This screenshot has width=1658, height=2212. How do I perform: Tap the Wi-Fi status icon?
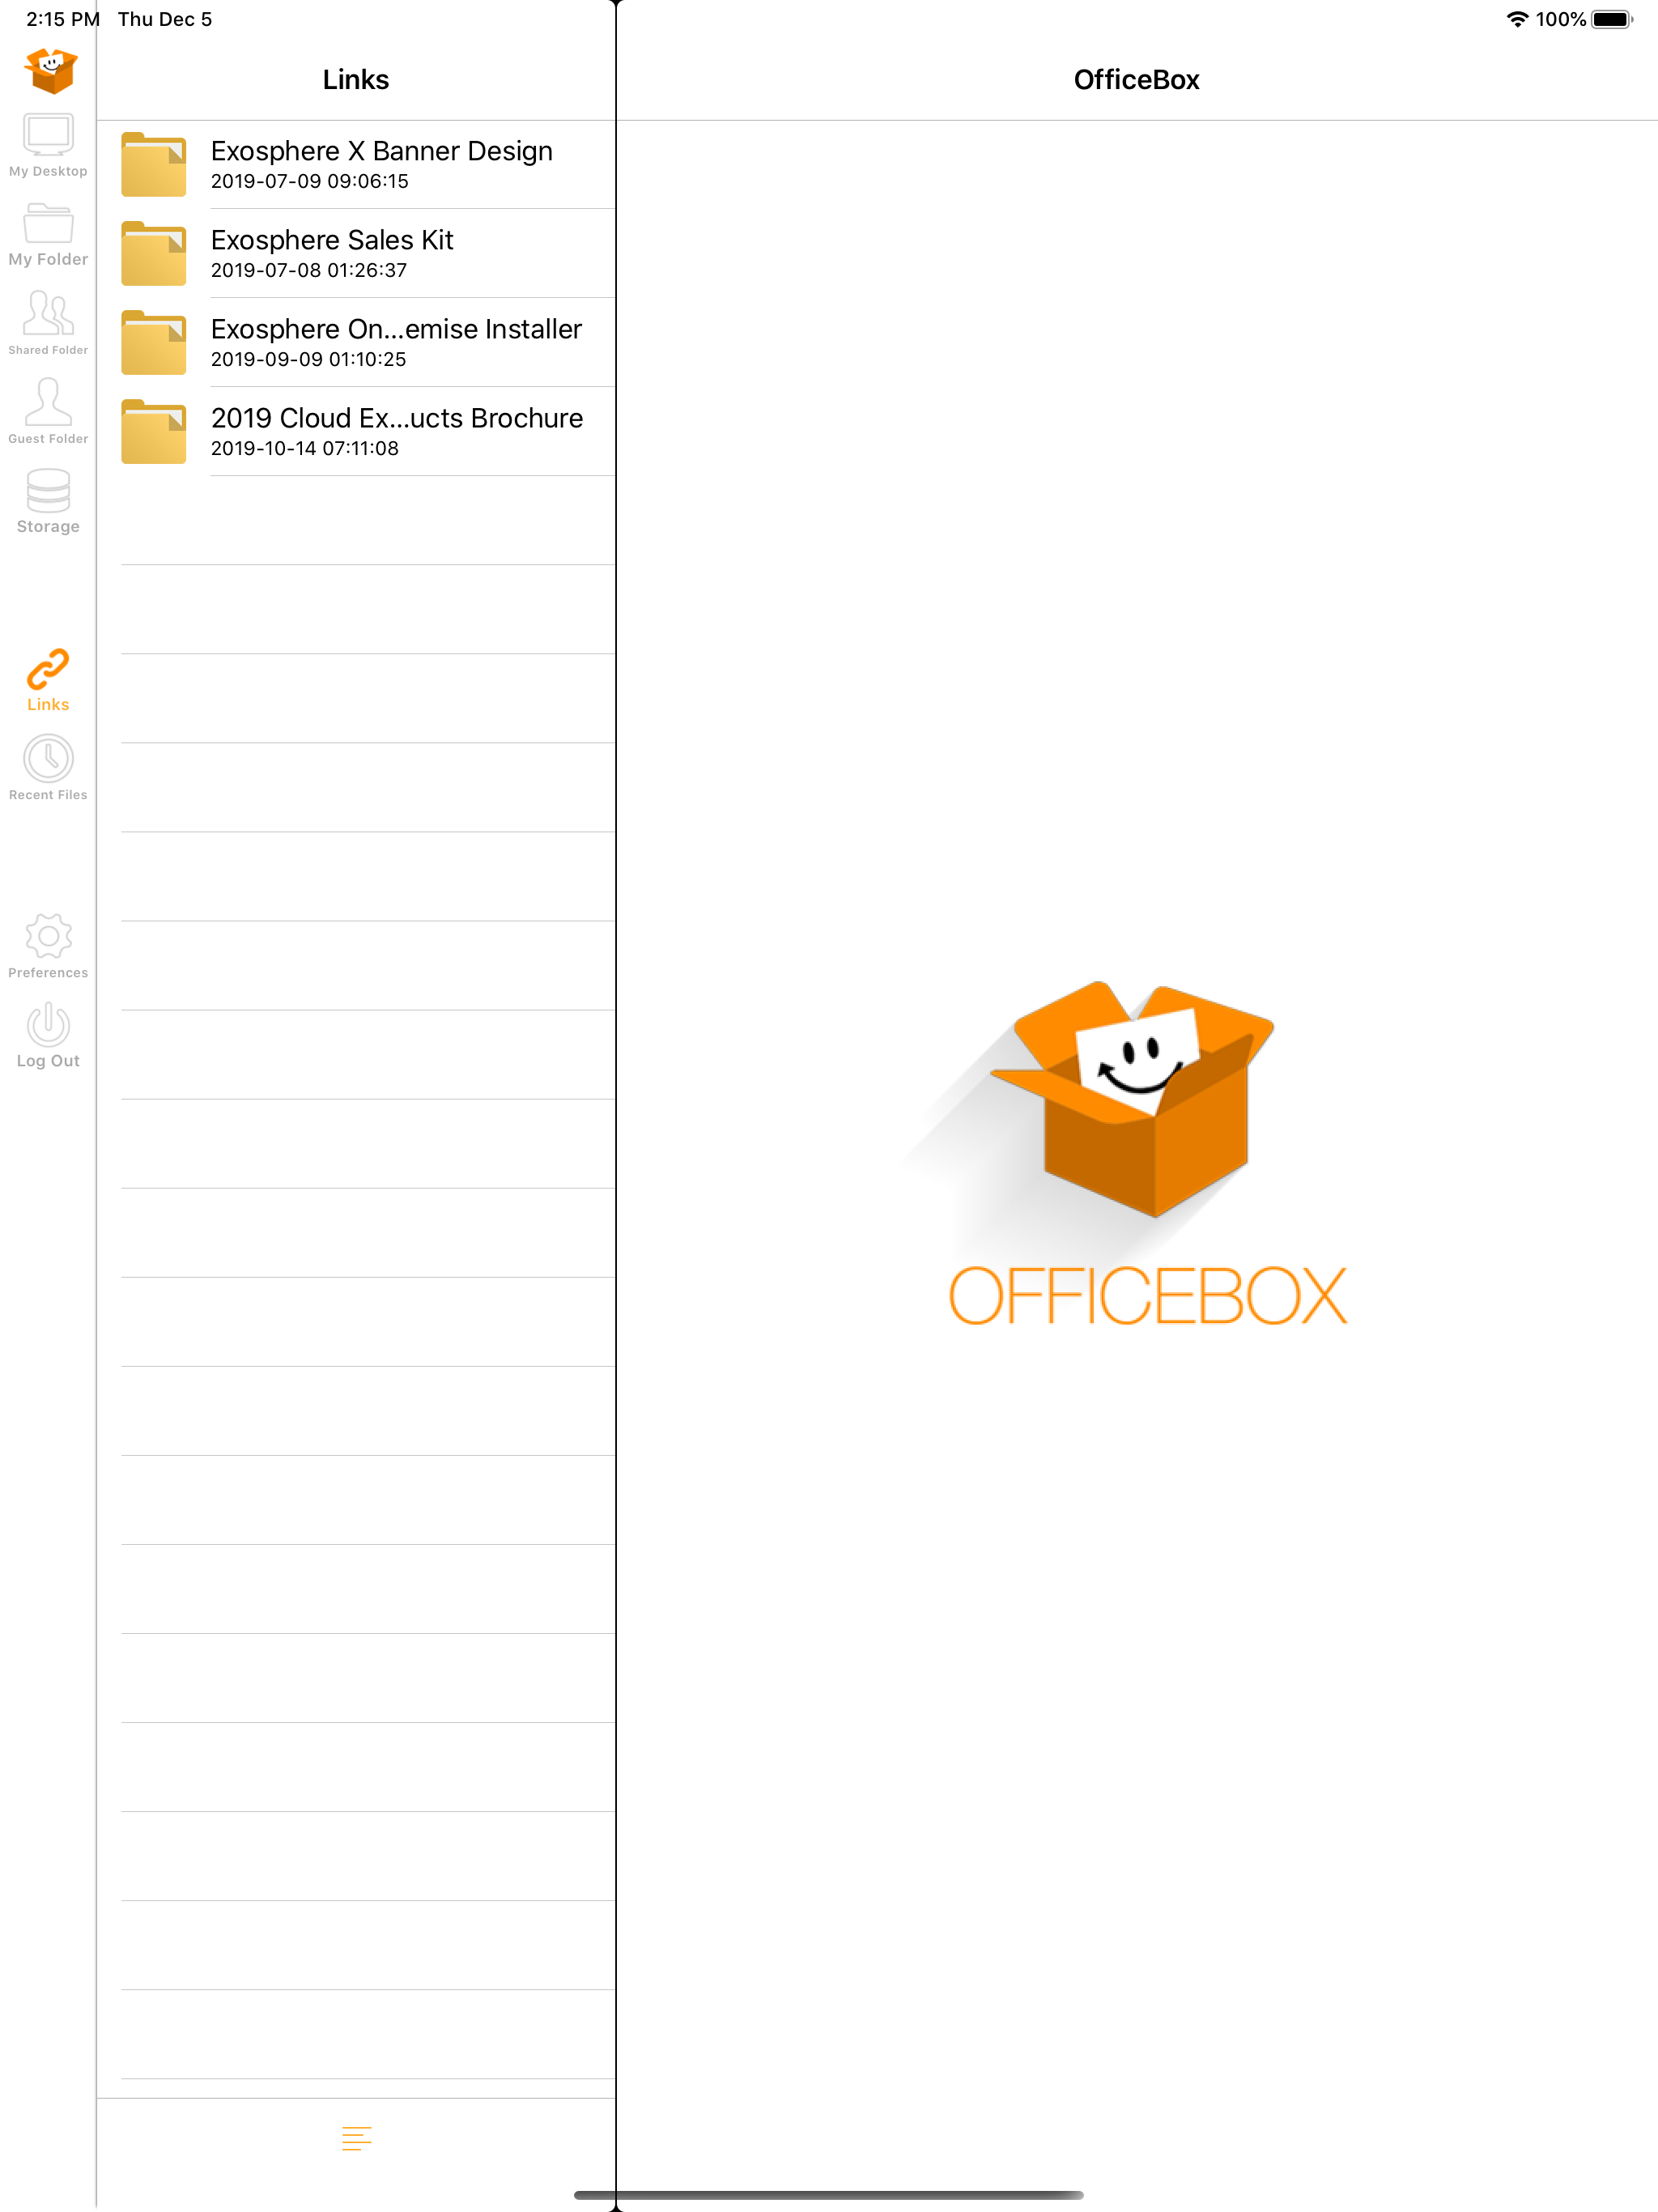click(1516, 19)
